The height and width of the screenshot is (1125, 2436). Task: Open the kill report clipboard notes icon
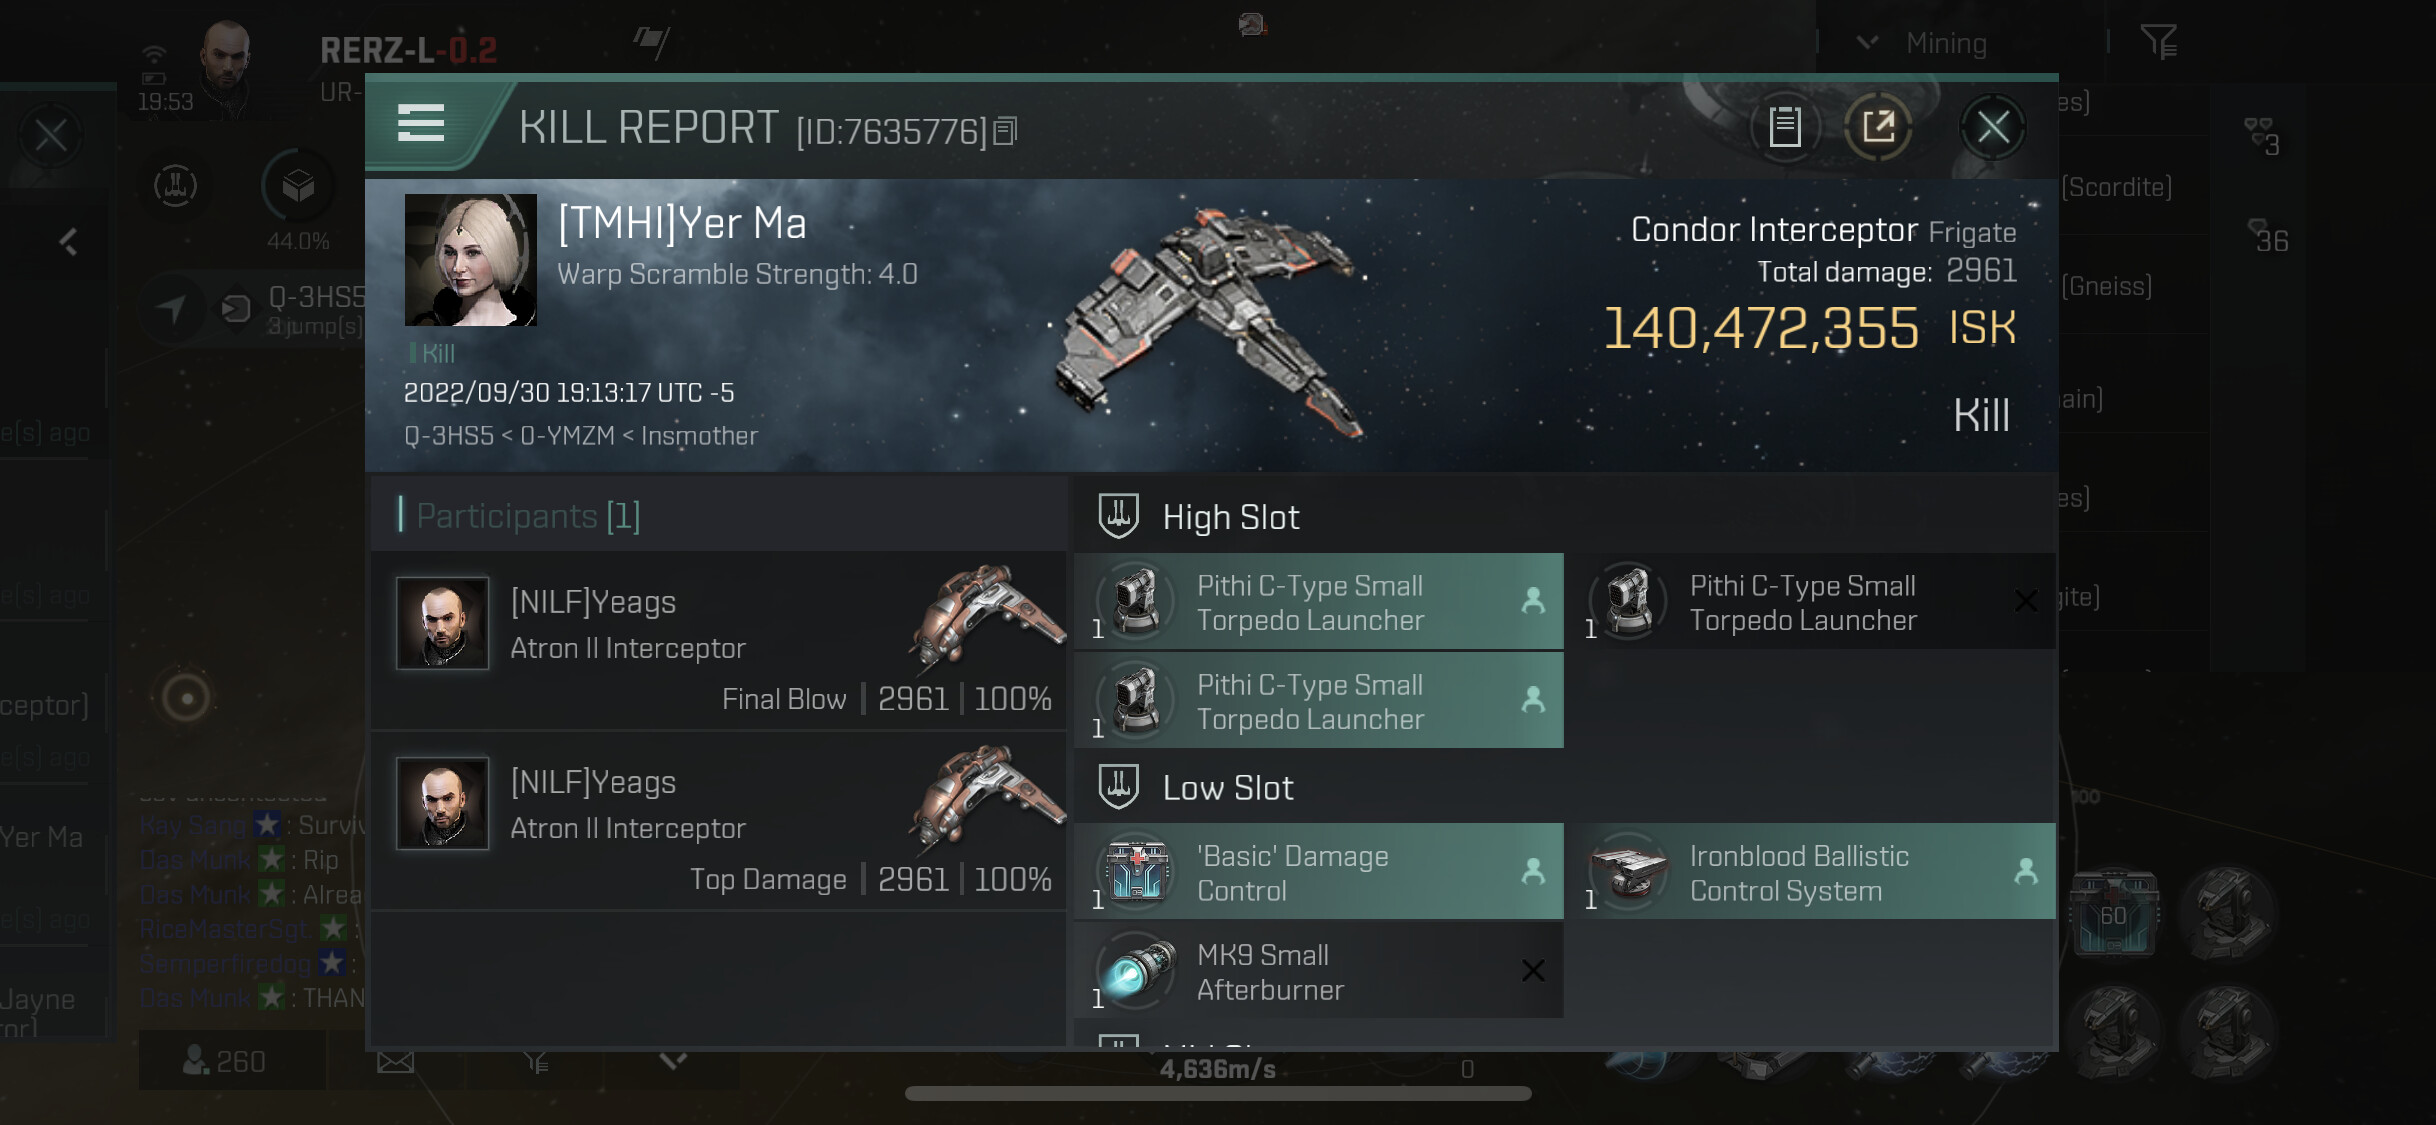coord(1785,127)
